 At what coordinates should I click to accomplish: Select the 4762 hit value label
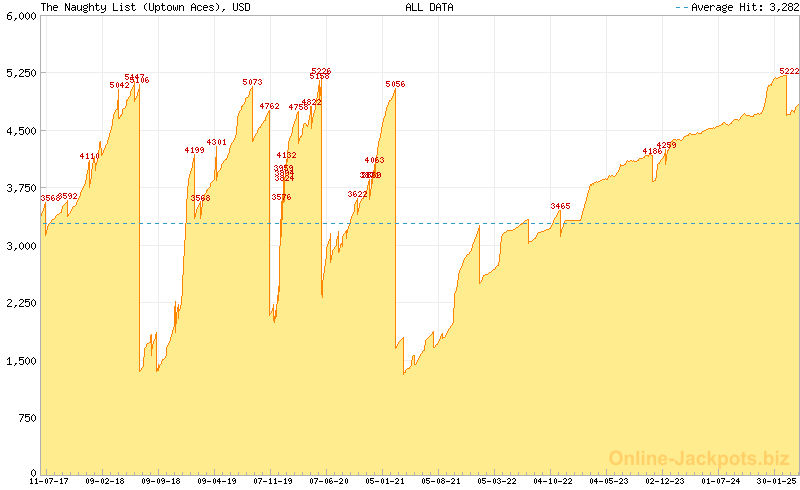pyautogui.click(x=269, y=106)
